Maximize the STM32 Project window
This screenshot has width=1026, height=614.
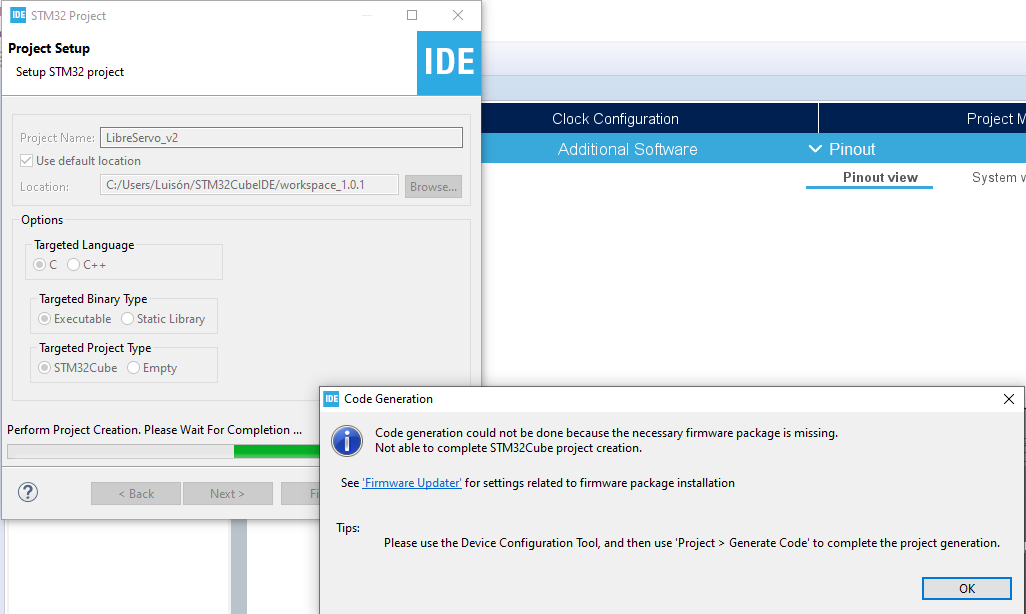pos(412,15)
